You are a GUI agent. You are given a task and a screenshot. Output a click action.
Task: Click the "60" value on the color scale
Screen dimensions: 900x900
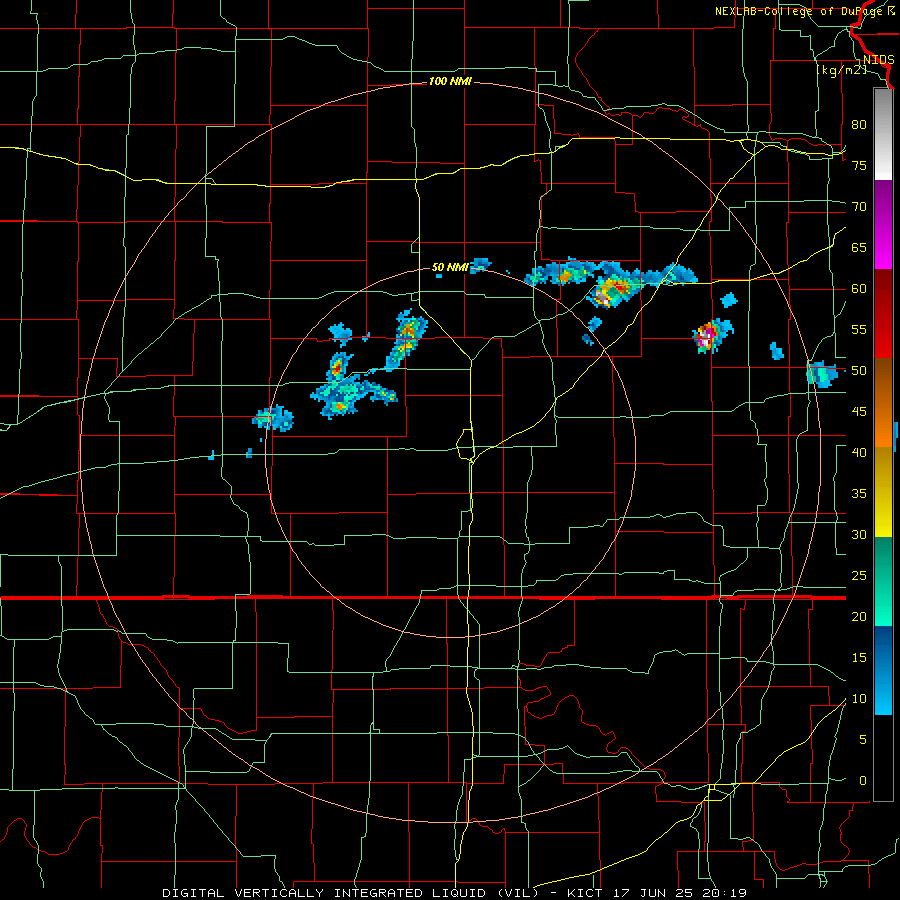point(859,289)
